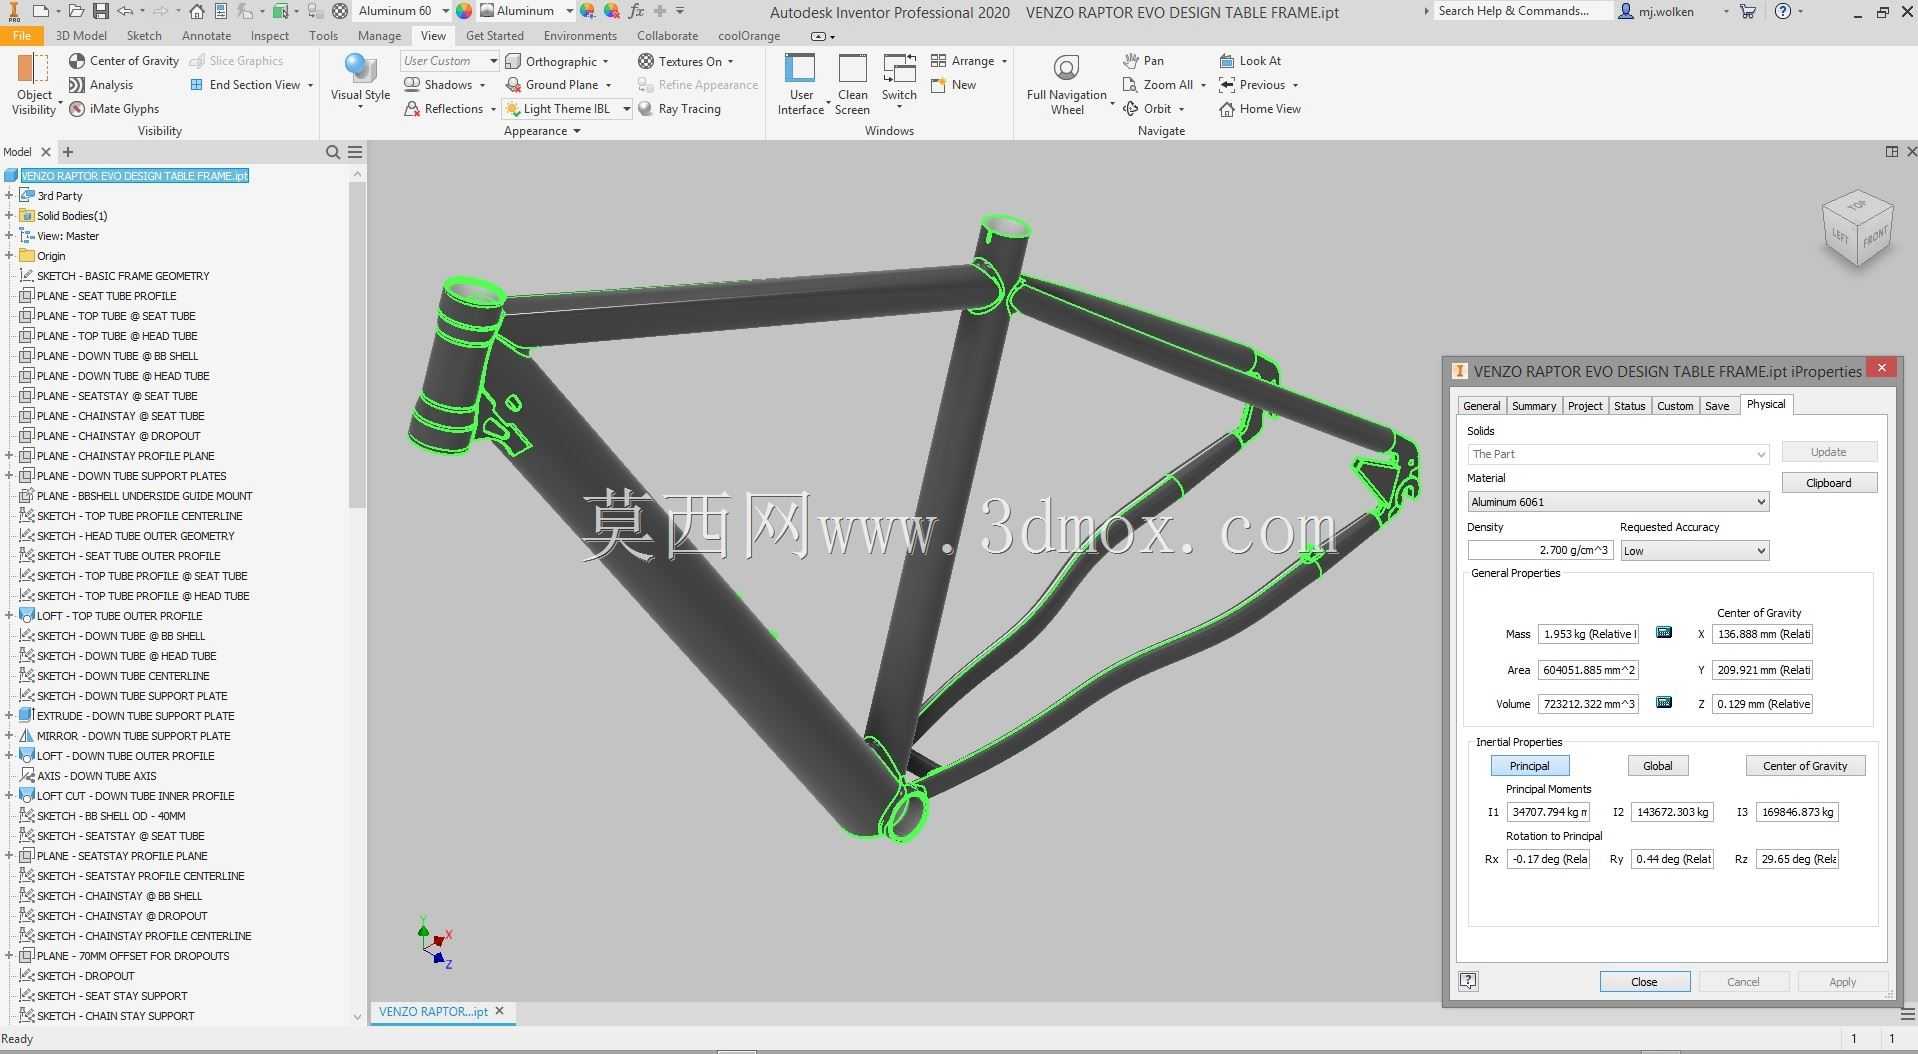
Task: Open End Section View dropdown
Action: [310, 85]
